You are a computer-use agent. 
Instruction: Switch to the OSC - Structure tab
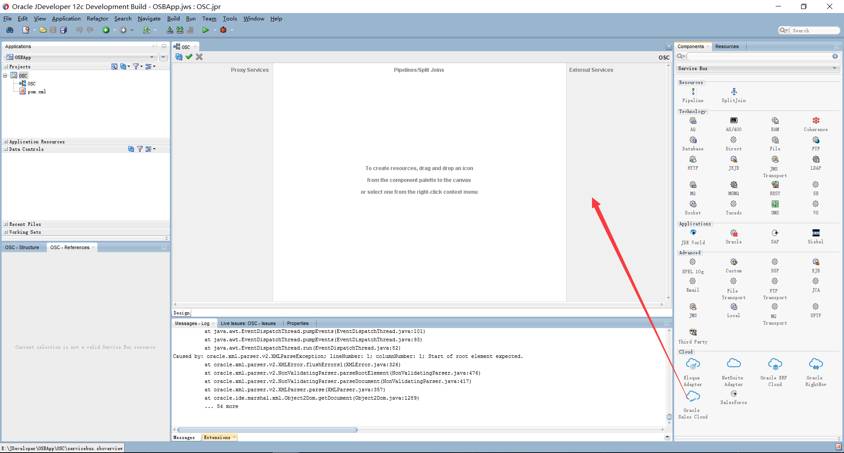click(22, 247)
